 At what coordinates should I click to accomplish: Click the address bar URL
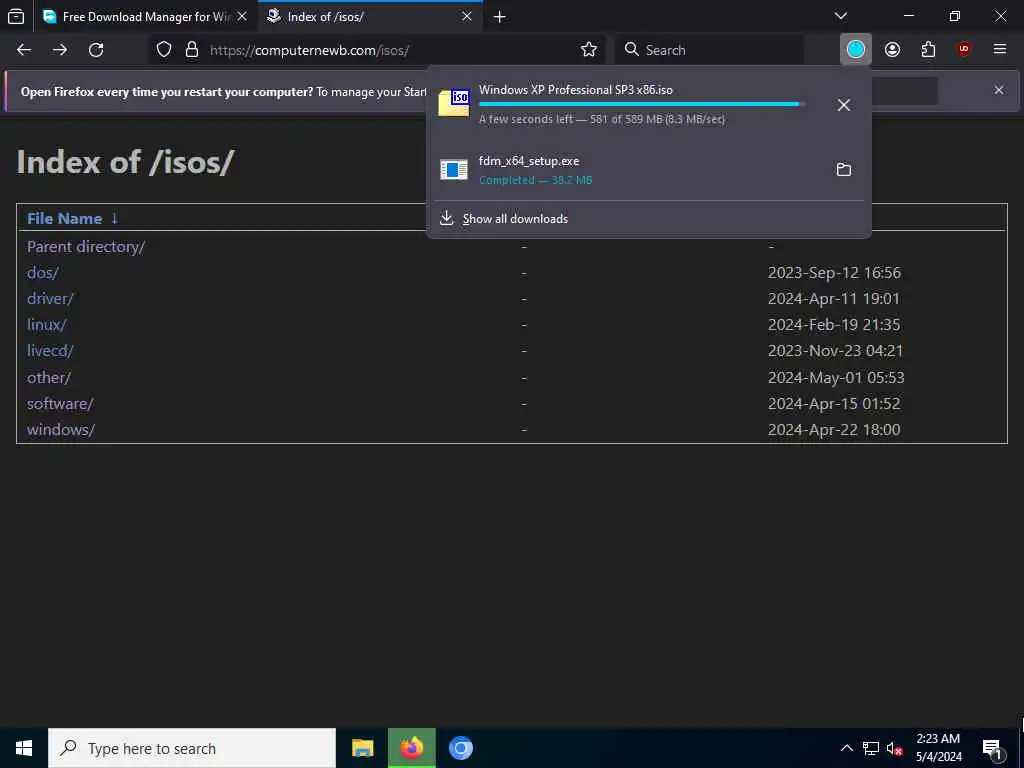tap(310, 50)
